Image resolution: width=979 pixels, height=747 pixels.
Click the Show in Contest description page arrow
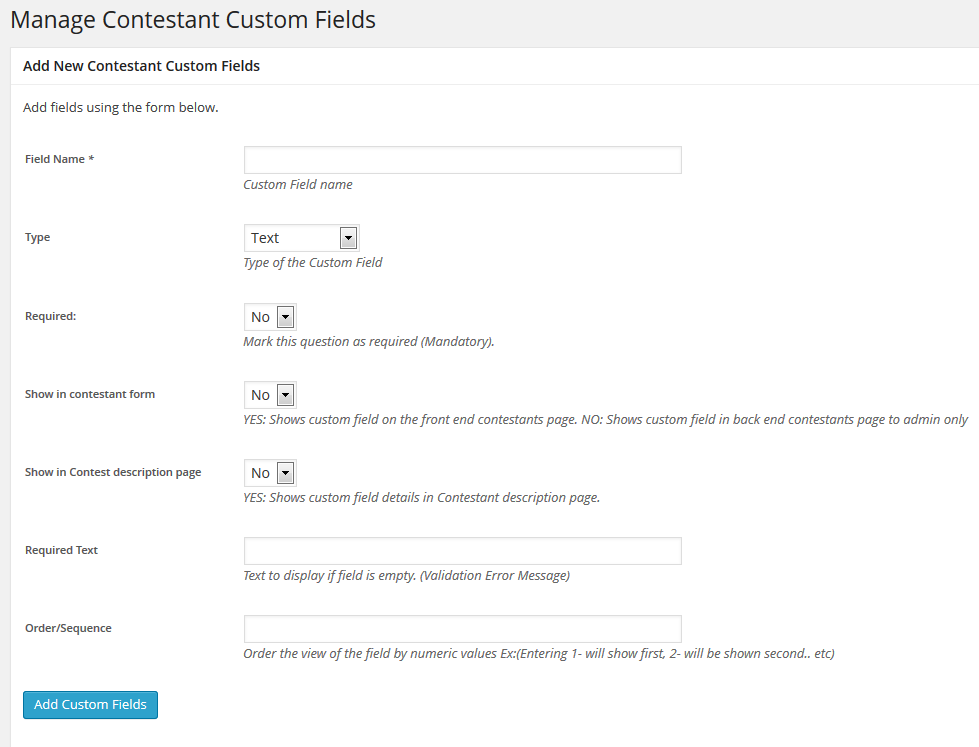[x=285, y=473]
